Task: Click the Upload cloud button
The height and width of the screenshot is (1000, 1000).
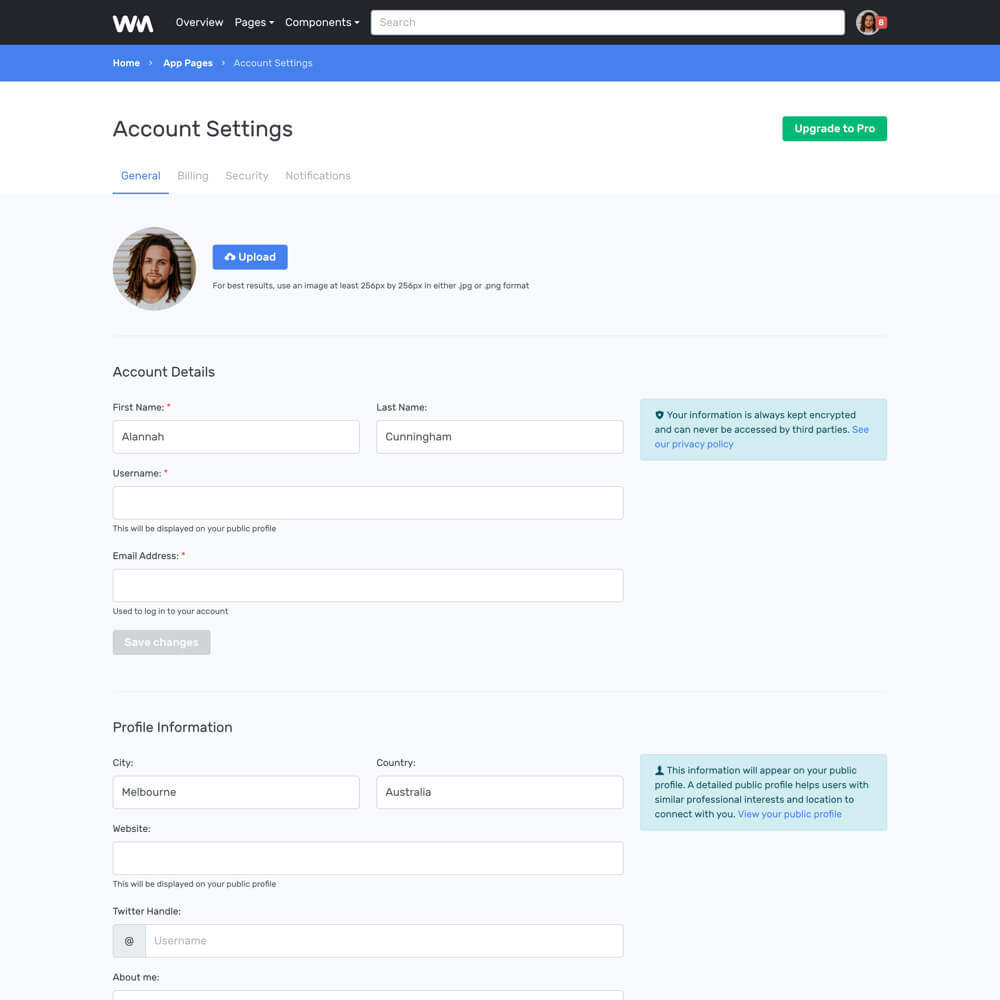Action: (x=250, y=257)
